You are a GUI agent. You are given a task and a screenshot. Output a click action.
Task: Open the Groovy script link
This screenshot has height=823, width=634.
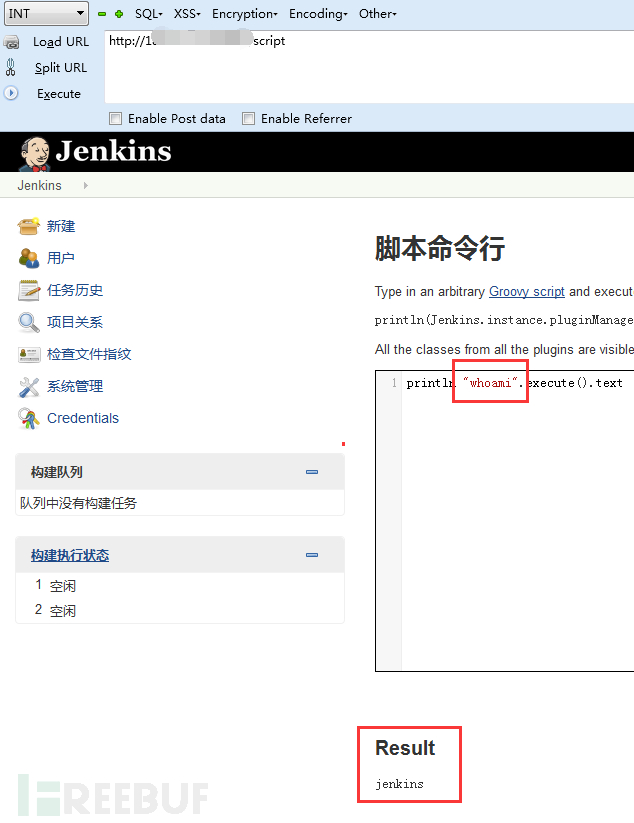526,291
